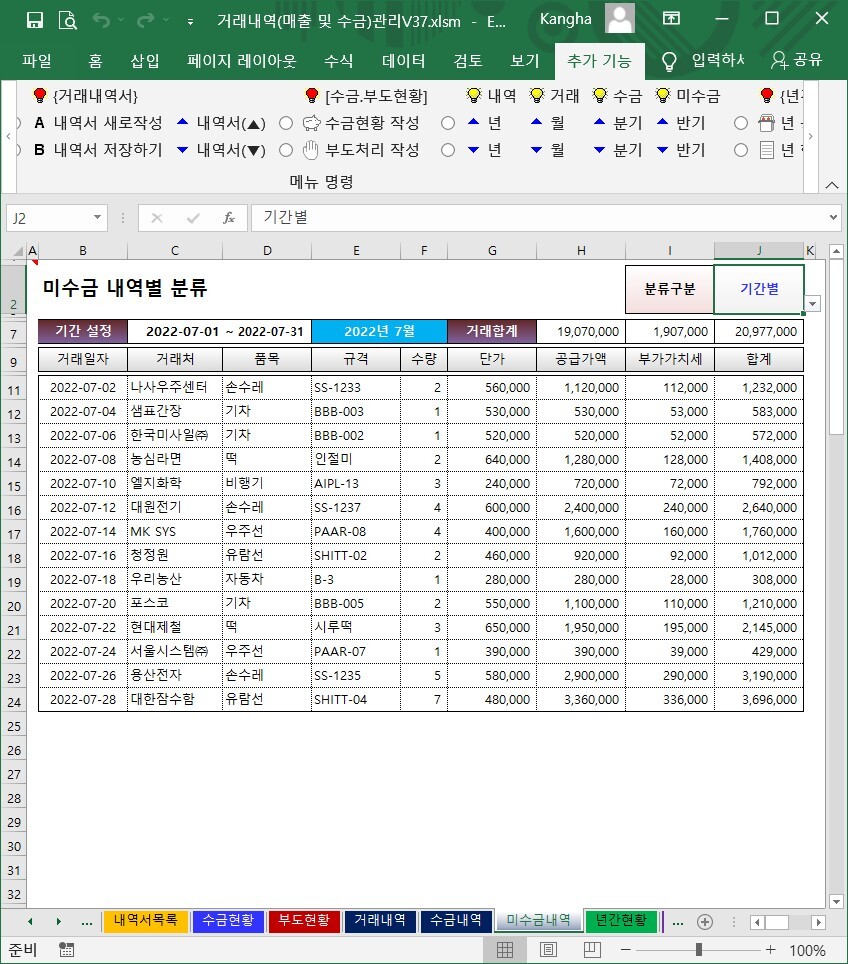Screen dimensions: 848x964
Task: Click 부도처리 작성 hand icon
Action: pyautogui.click(x=311, y=150)
